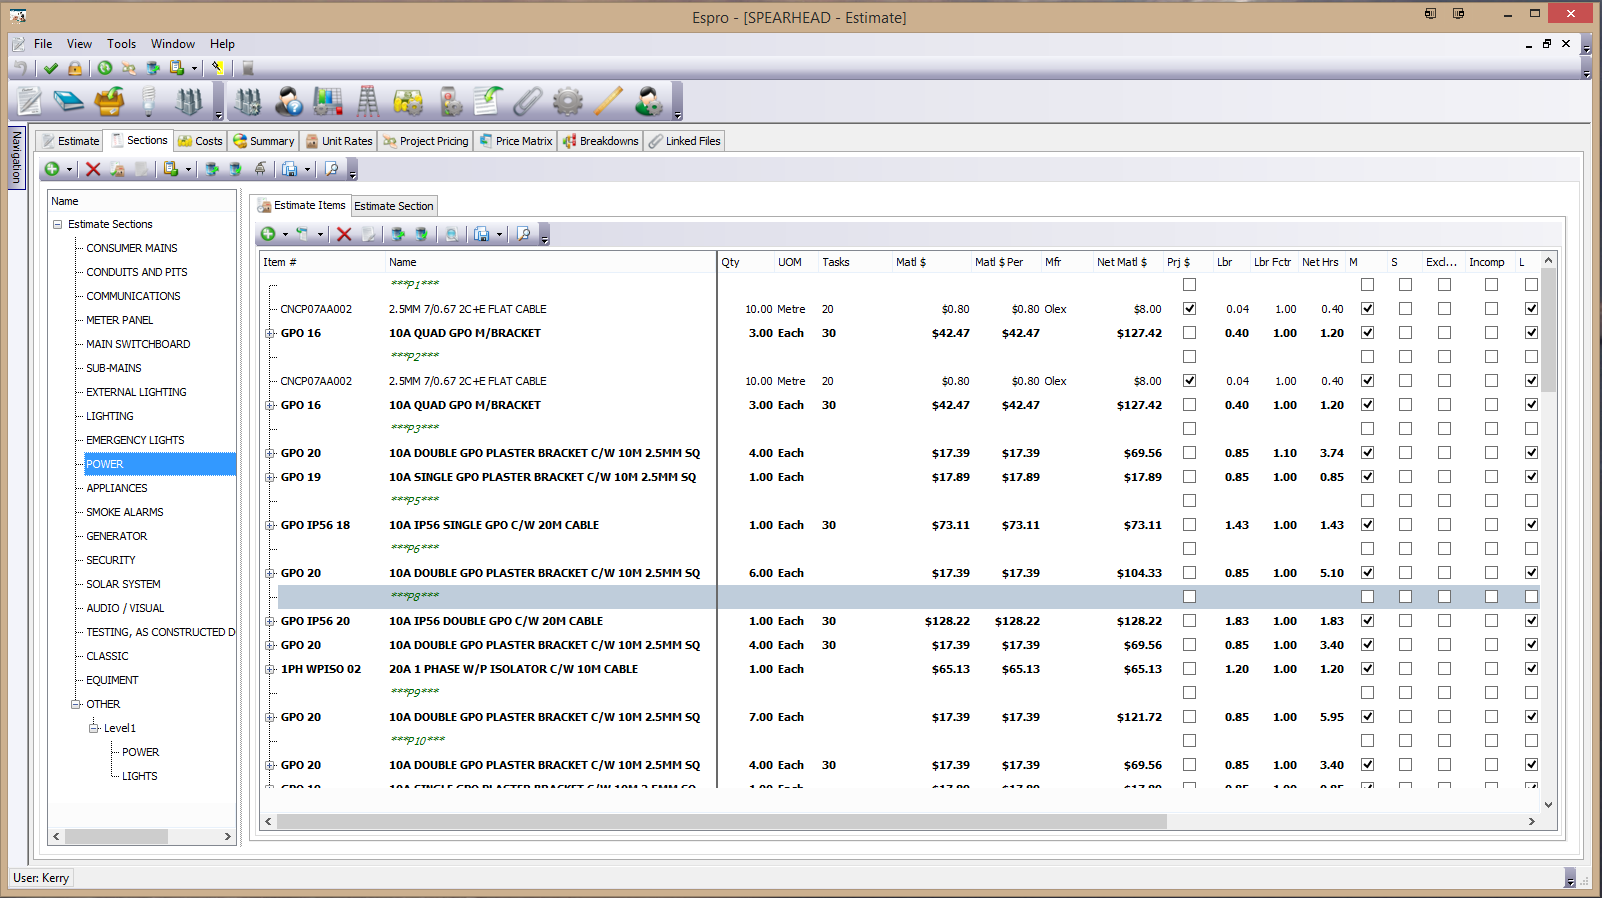Click the blue book icon in the large toolbar
This screenshot has height=898, width=1602.
pos(68,101)
